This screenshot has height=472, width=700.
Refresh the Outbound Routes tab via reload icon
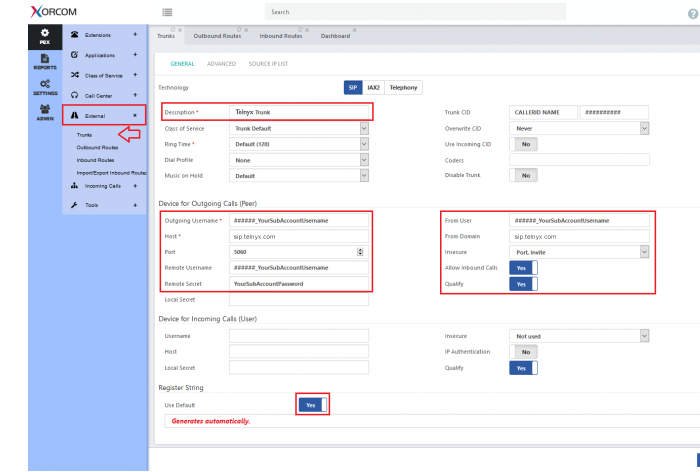[x=239, y=29]
